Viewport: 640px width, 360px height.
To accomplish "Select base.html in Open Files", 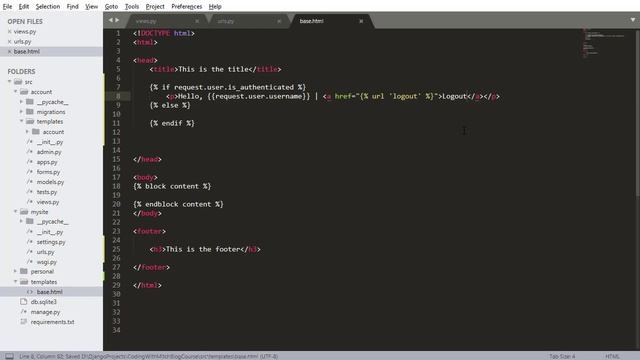I will tap(27, 51).
